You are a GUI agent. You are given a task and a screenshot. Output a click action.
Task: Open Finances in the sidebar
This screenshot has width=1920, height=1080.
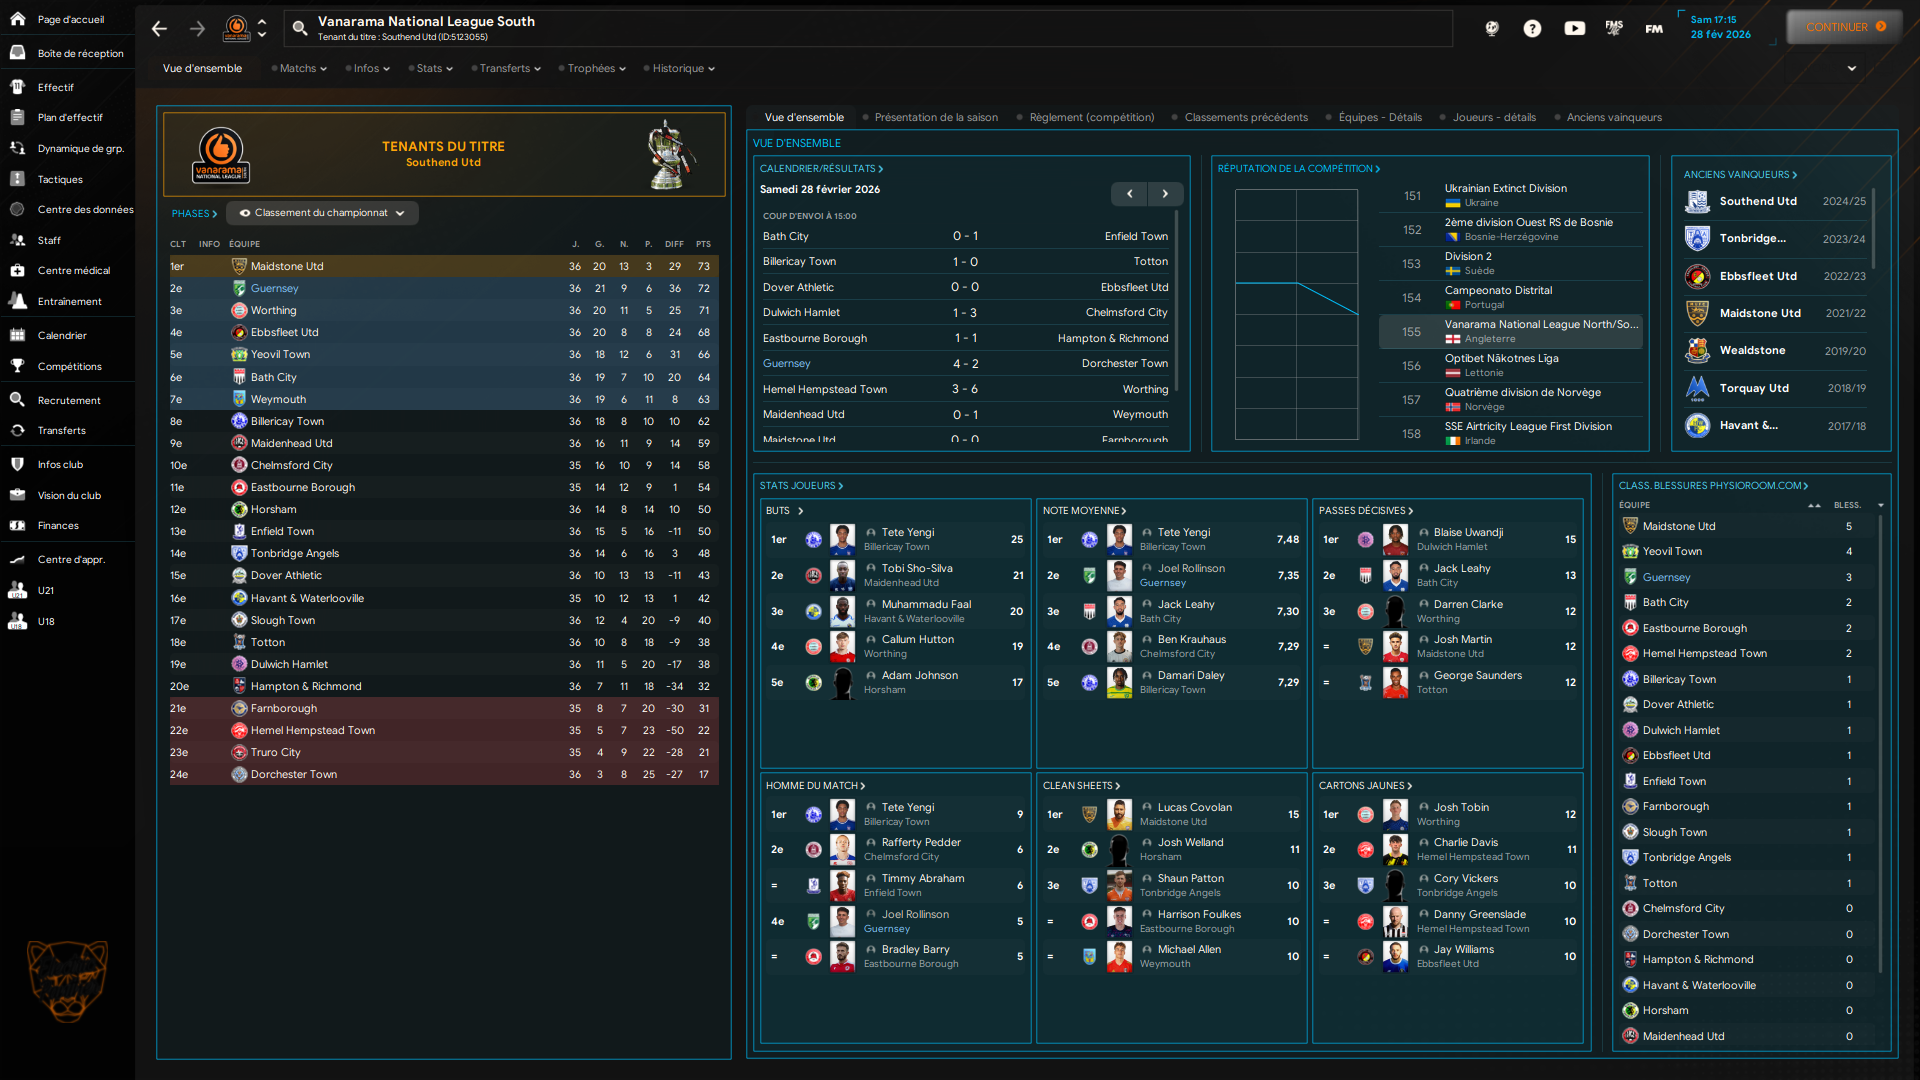tap(58, 526)
